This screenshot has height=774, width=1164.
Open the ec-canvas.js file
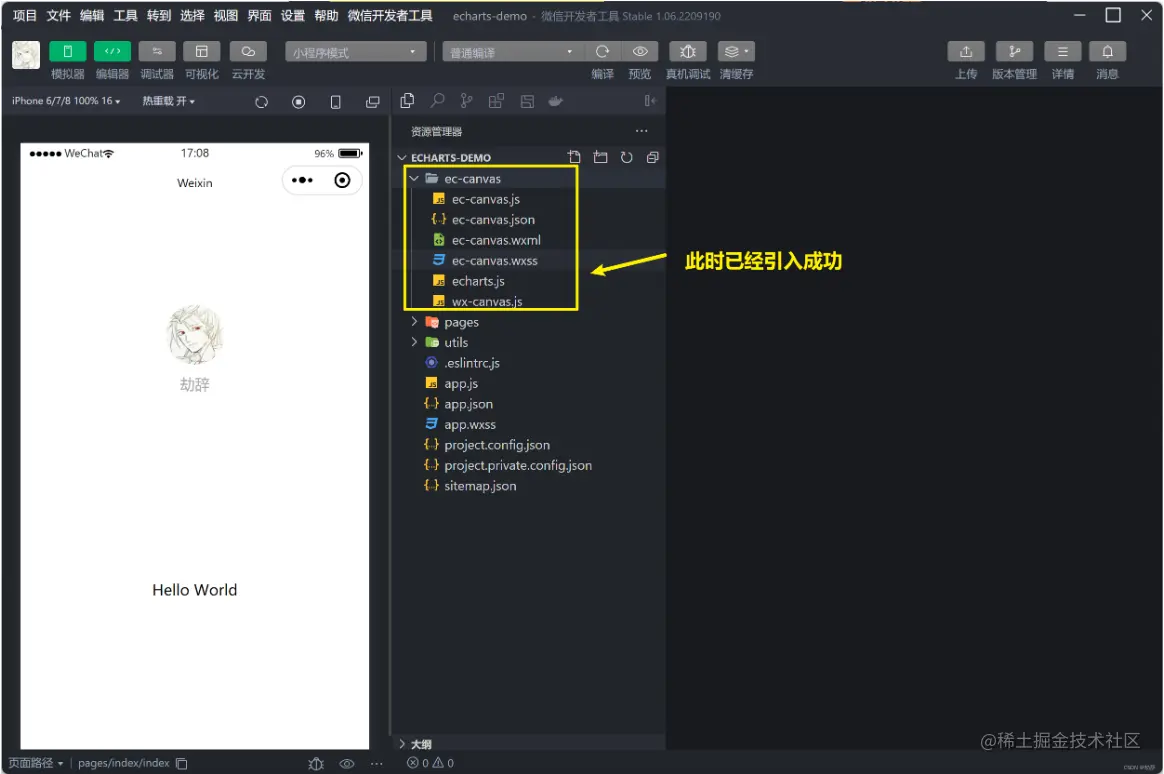tap(485, 199)
